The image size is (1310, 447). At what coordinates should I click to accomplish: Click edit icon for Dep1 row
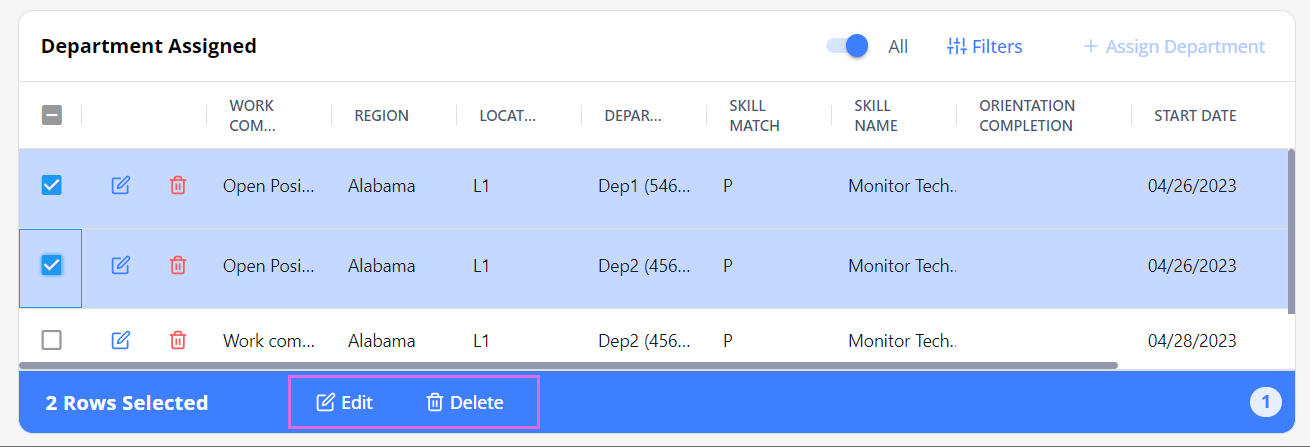pos(120,185)
